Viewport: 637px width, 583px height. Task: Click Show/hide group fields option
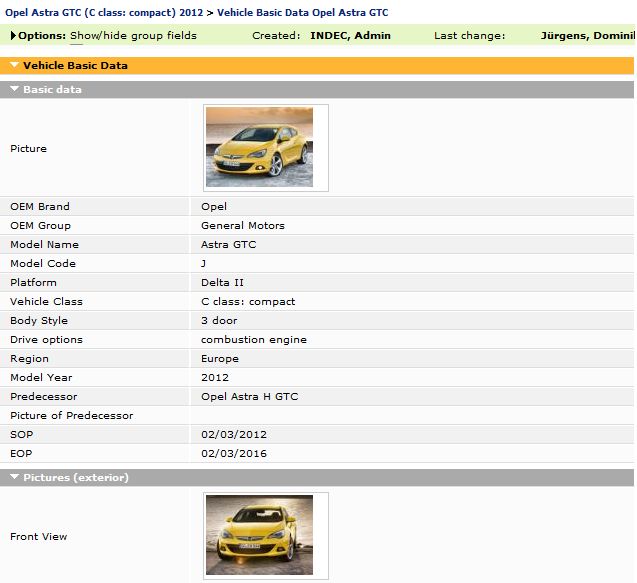(133, 36)
